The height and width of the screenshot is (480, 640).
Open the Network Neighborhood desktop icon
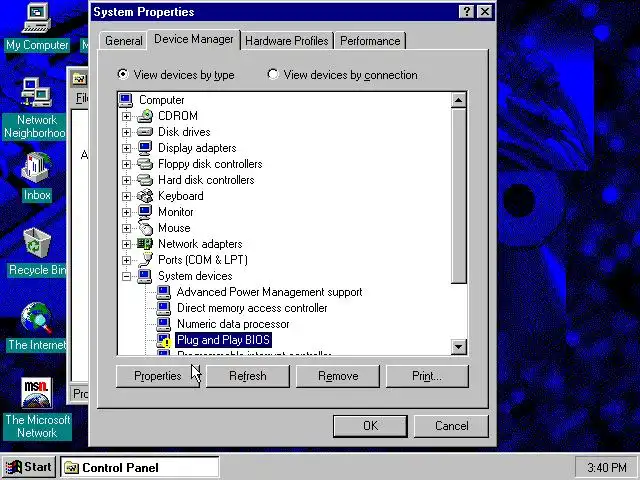pos(36,93)
